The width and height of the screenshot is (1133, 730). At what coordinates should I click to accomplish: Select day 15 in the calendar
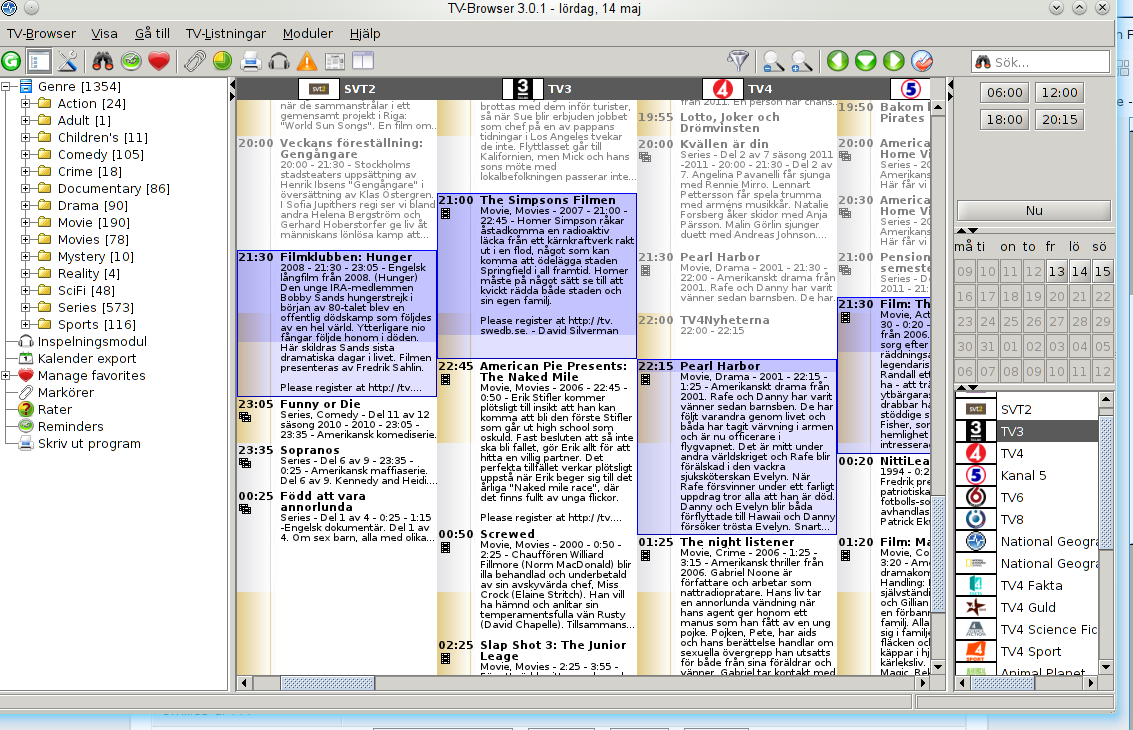1102,272
